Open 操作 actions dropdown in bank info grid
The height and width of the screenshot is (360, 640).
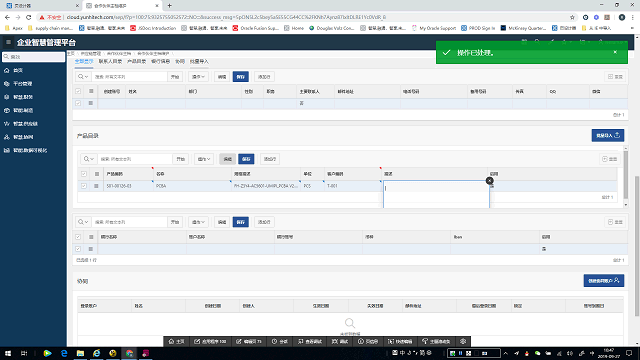pyautogui.click(x=198, y=222)
